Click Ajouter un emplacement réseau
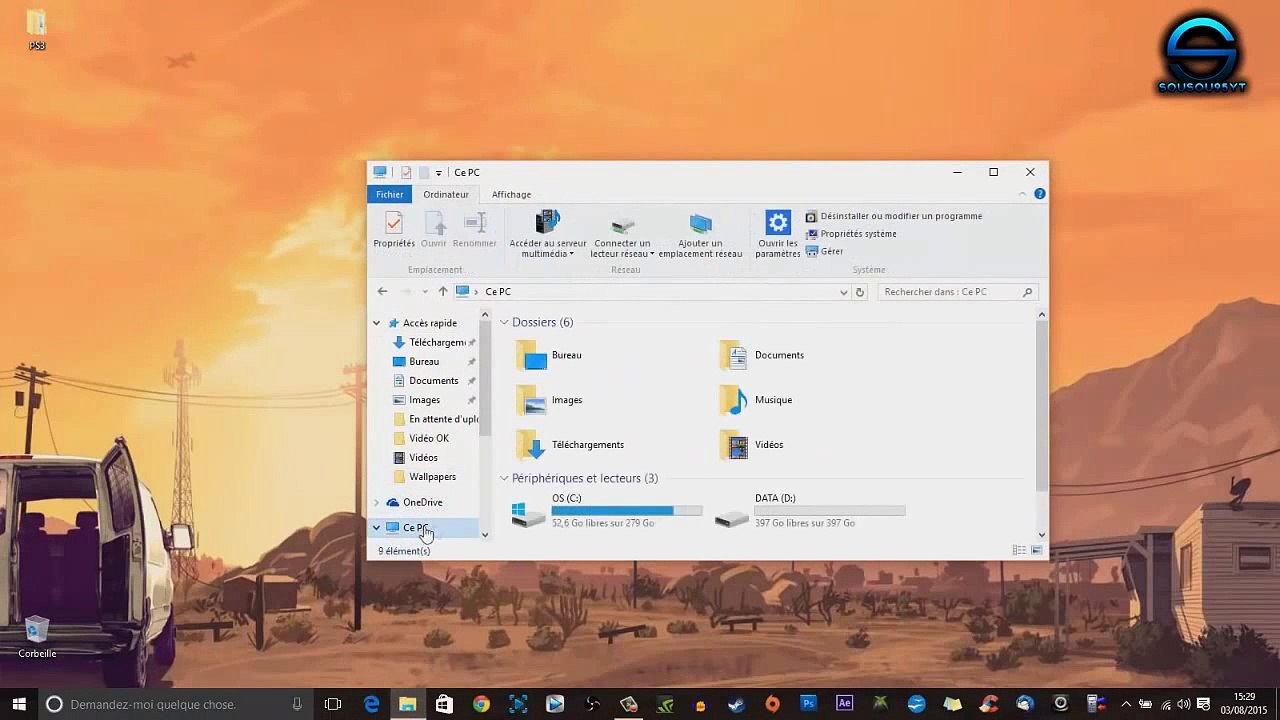1280x720 pixels. (x=700, y=223)
